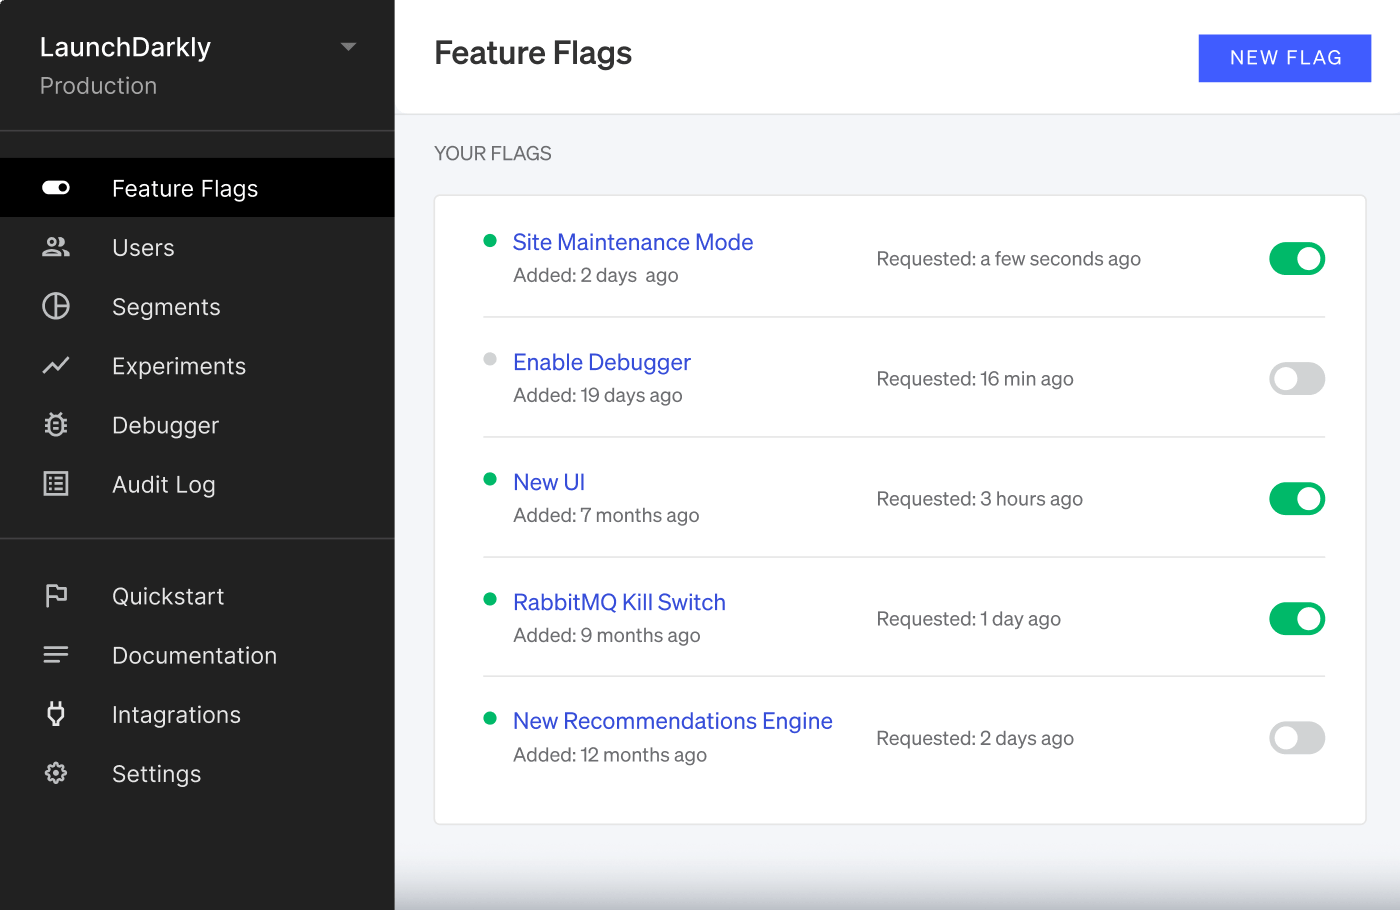The width and height of the screenshot is (1400, 910).
Task: Open the Quickstart guide
Action: 197,596
